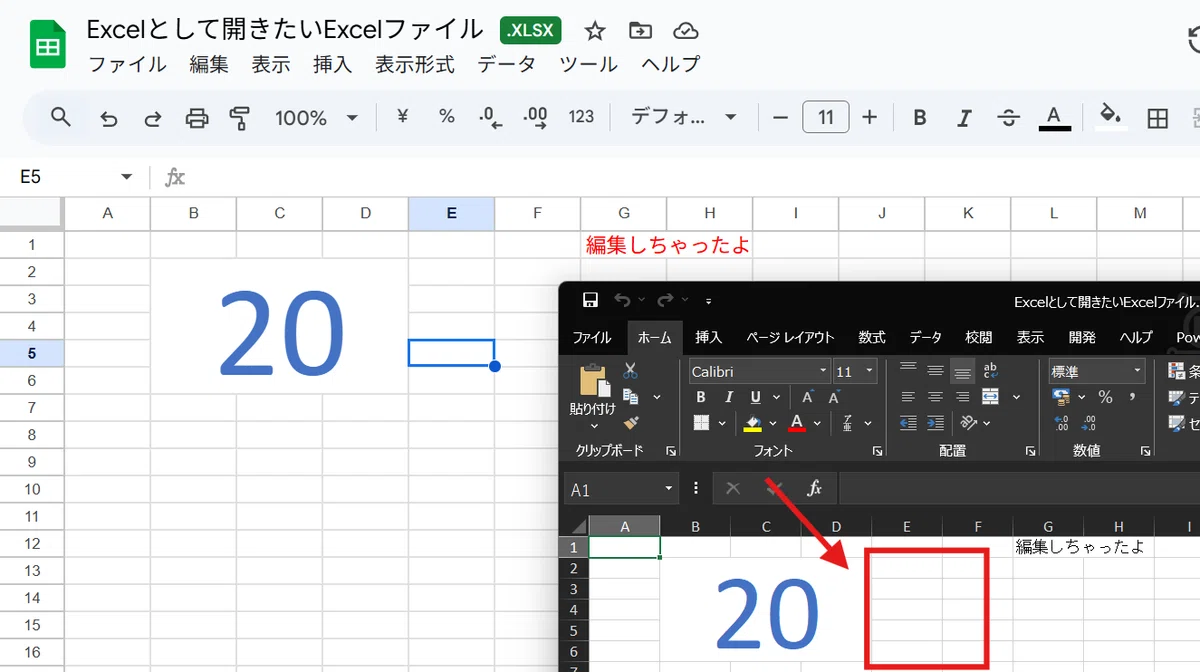Screen dimensions: 1200x672
Task: Open Excel number format dropdown 標準
Action: tap(1138, 371)
